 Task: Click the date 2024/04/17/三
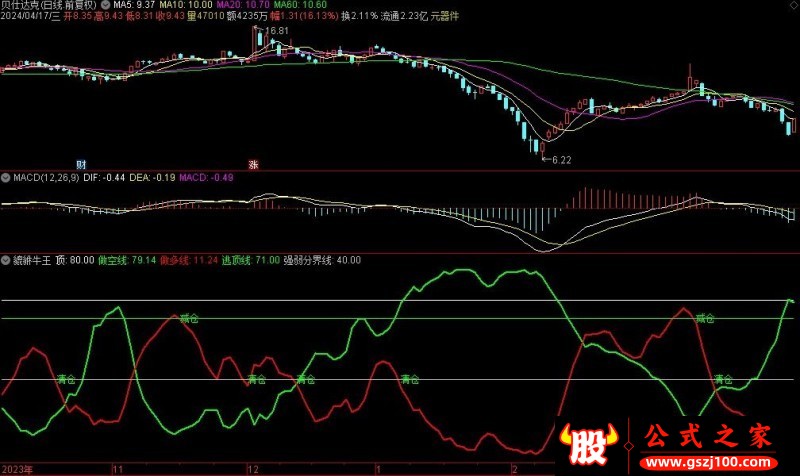pos(30,16)
